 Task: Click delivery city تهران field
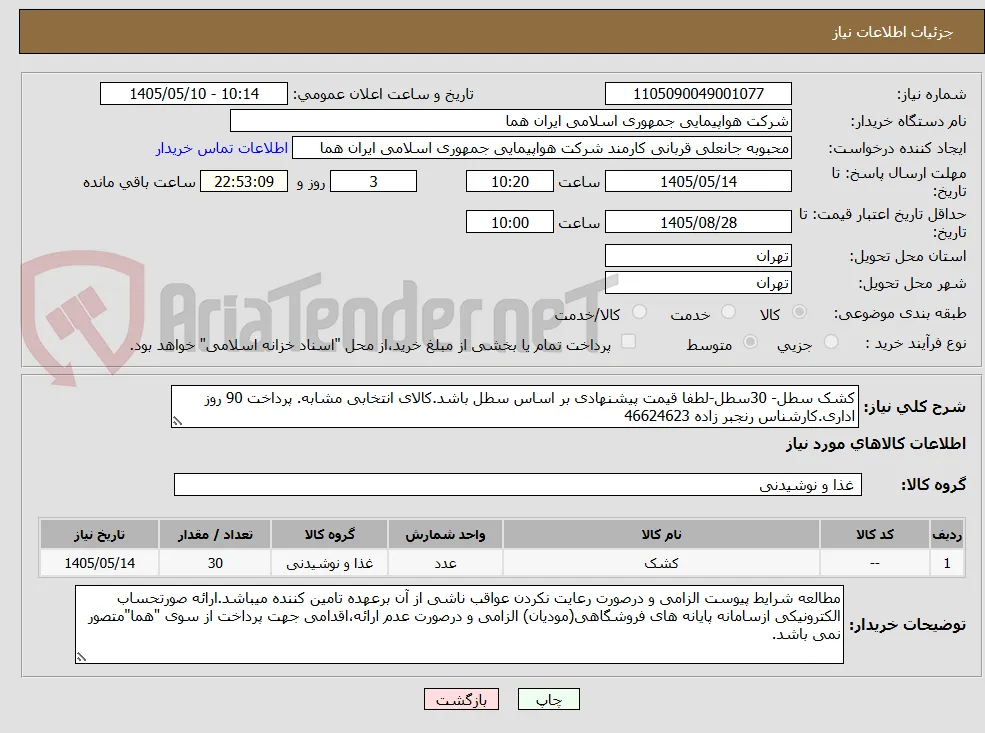(698, 283)
